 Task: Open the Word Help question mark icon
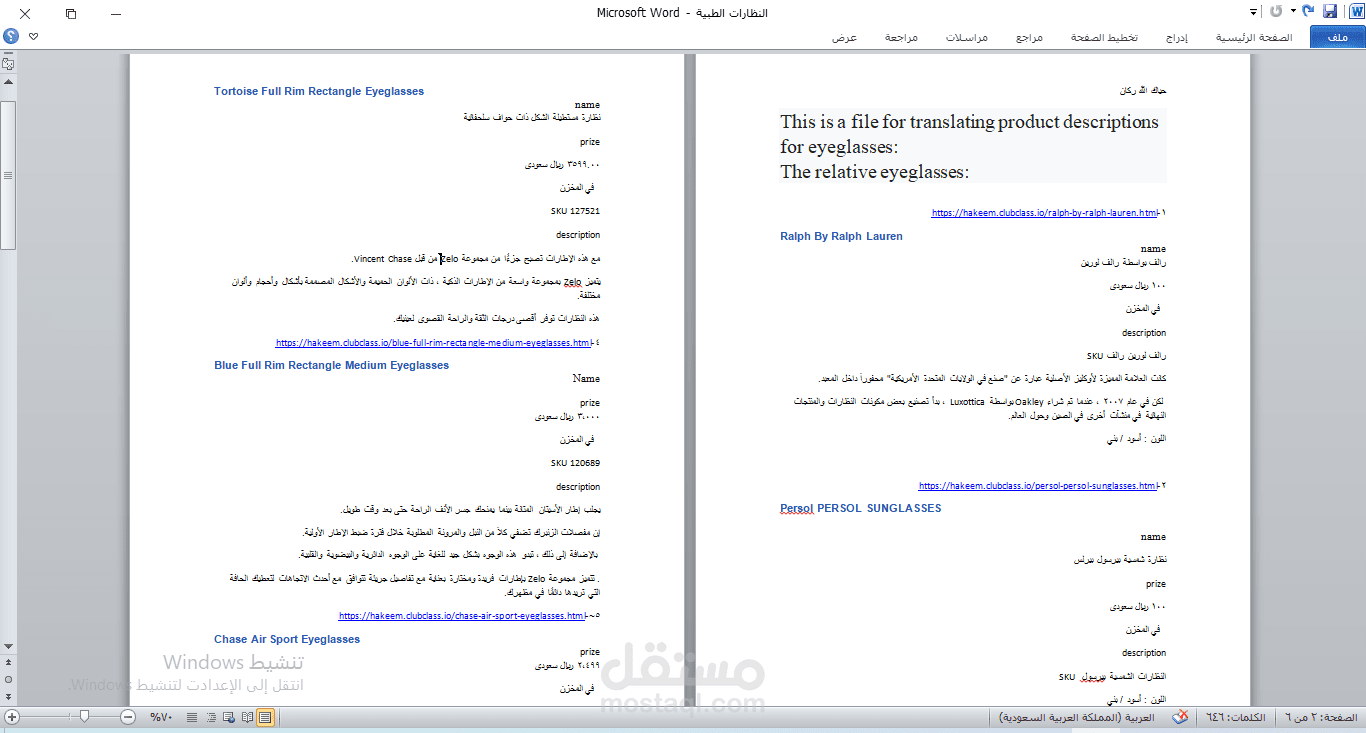pos(11,36)
